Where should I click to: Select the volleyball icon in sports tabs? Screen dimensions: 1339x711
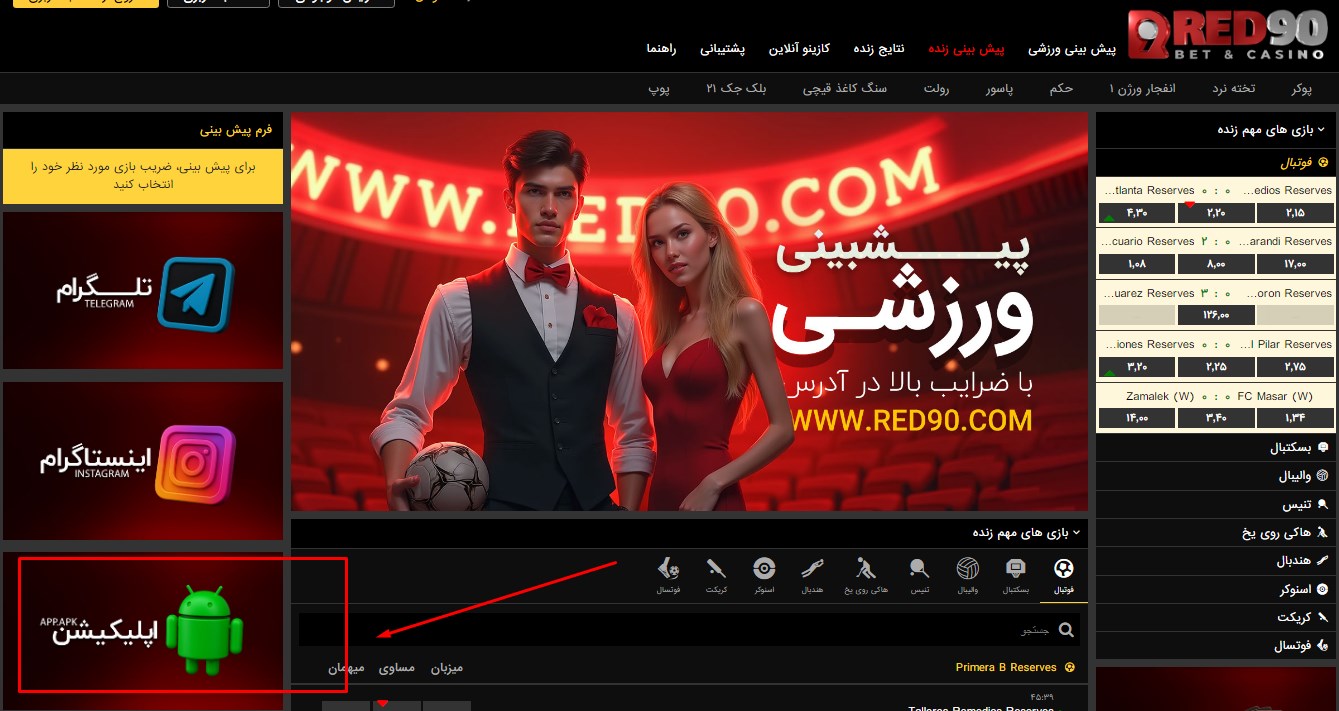pos(967,569)
